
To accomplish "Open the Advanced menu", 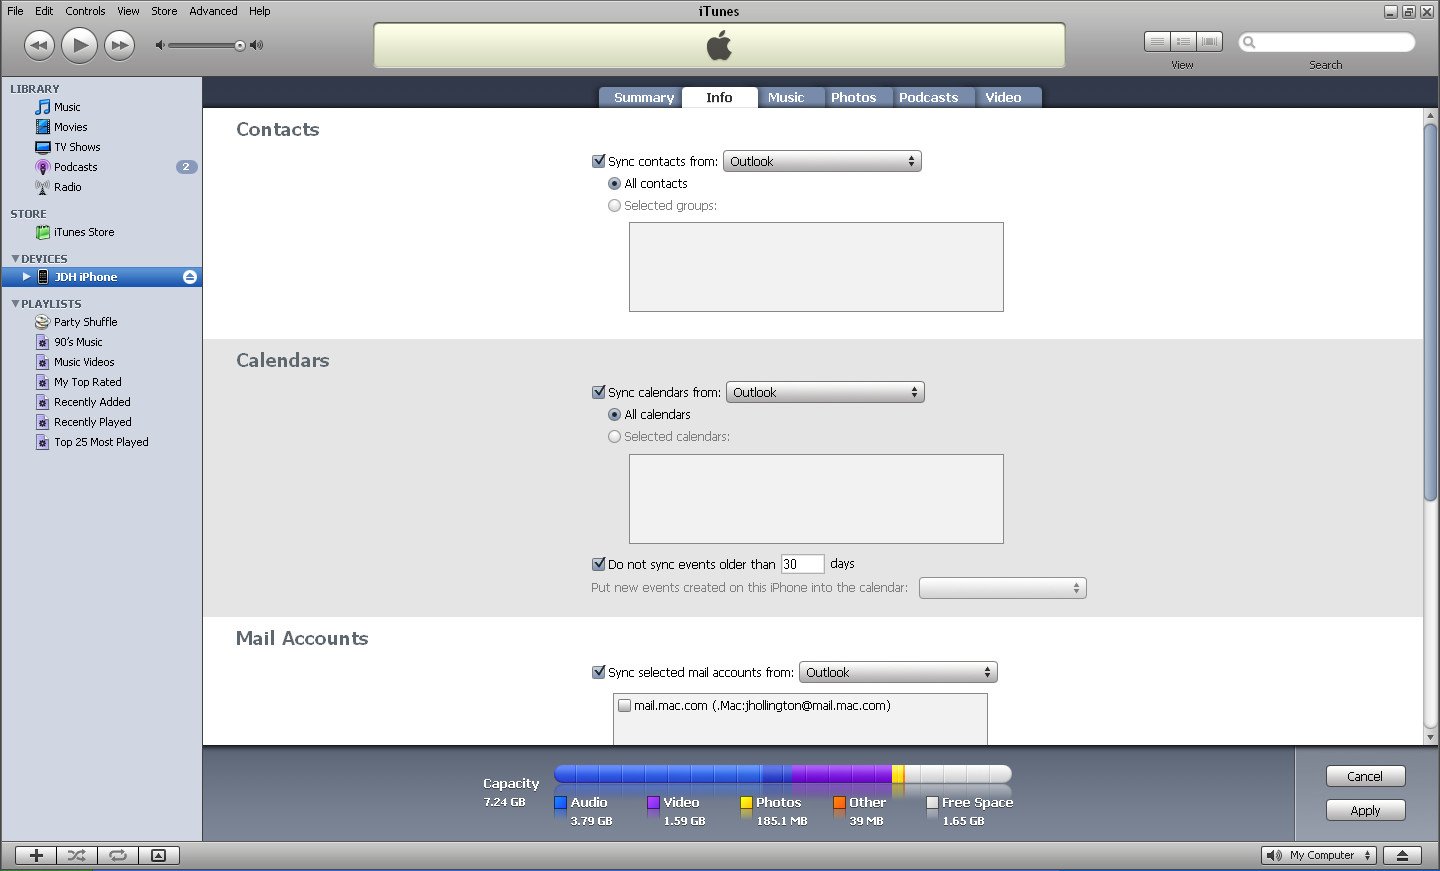I will click(x=213, y=11).
